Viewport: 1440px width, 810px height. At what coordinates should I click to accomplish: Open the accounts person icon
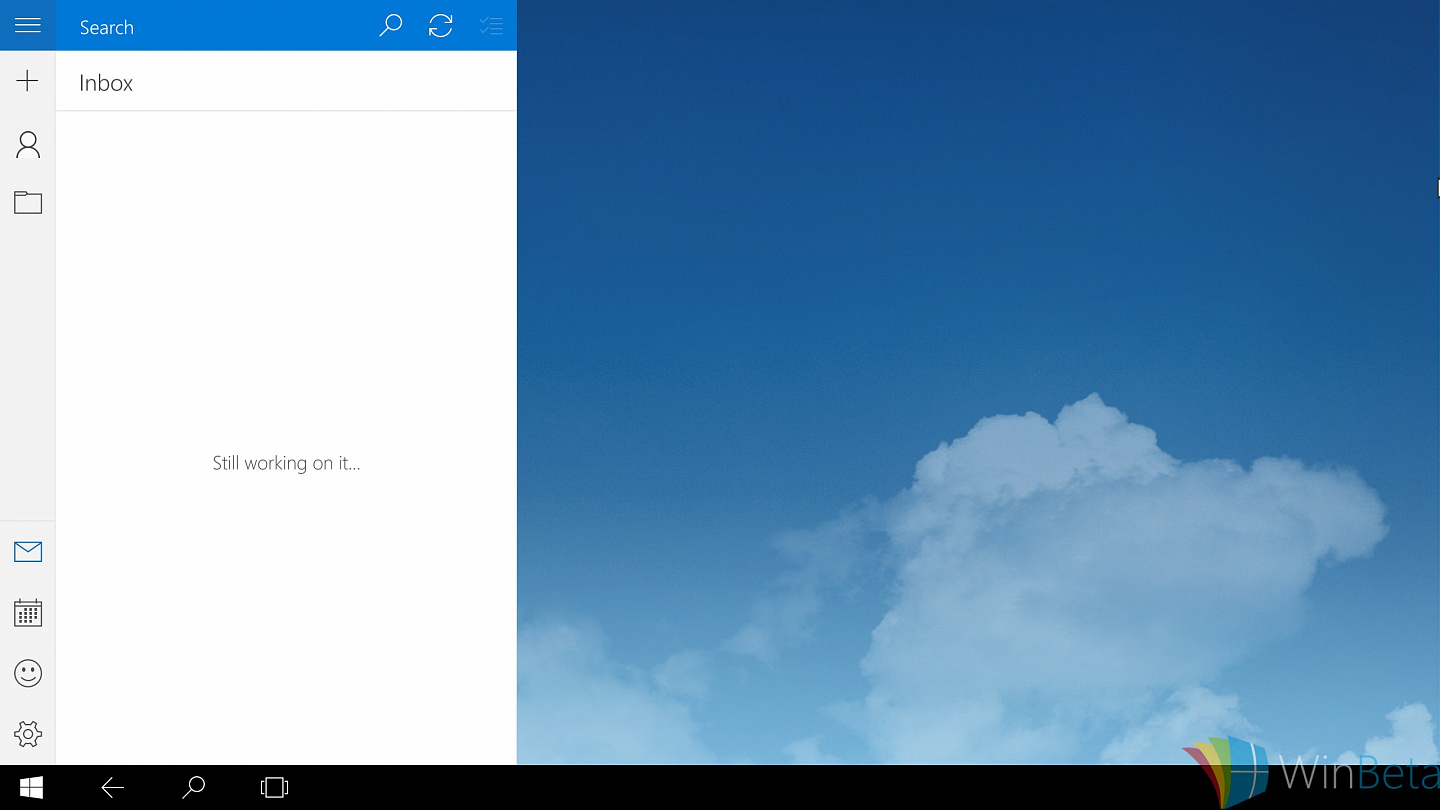pyautogui.click(x=28, y=145)
